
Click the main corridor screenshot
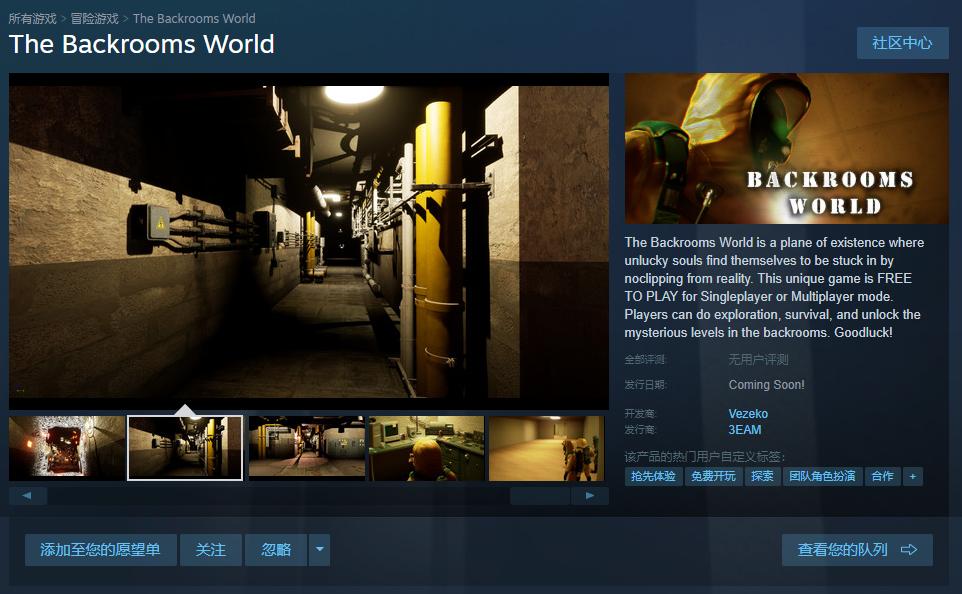[309, 241]
